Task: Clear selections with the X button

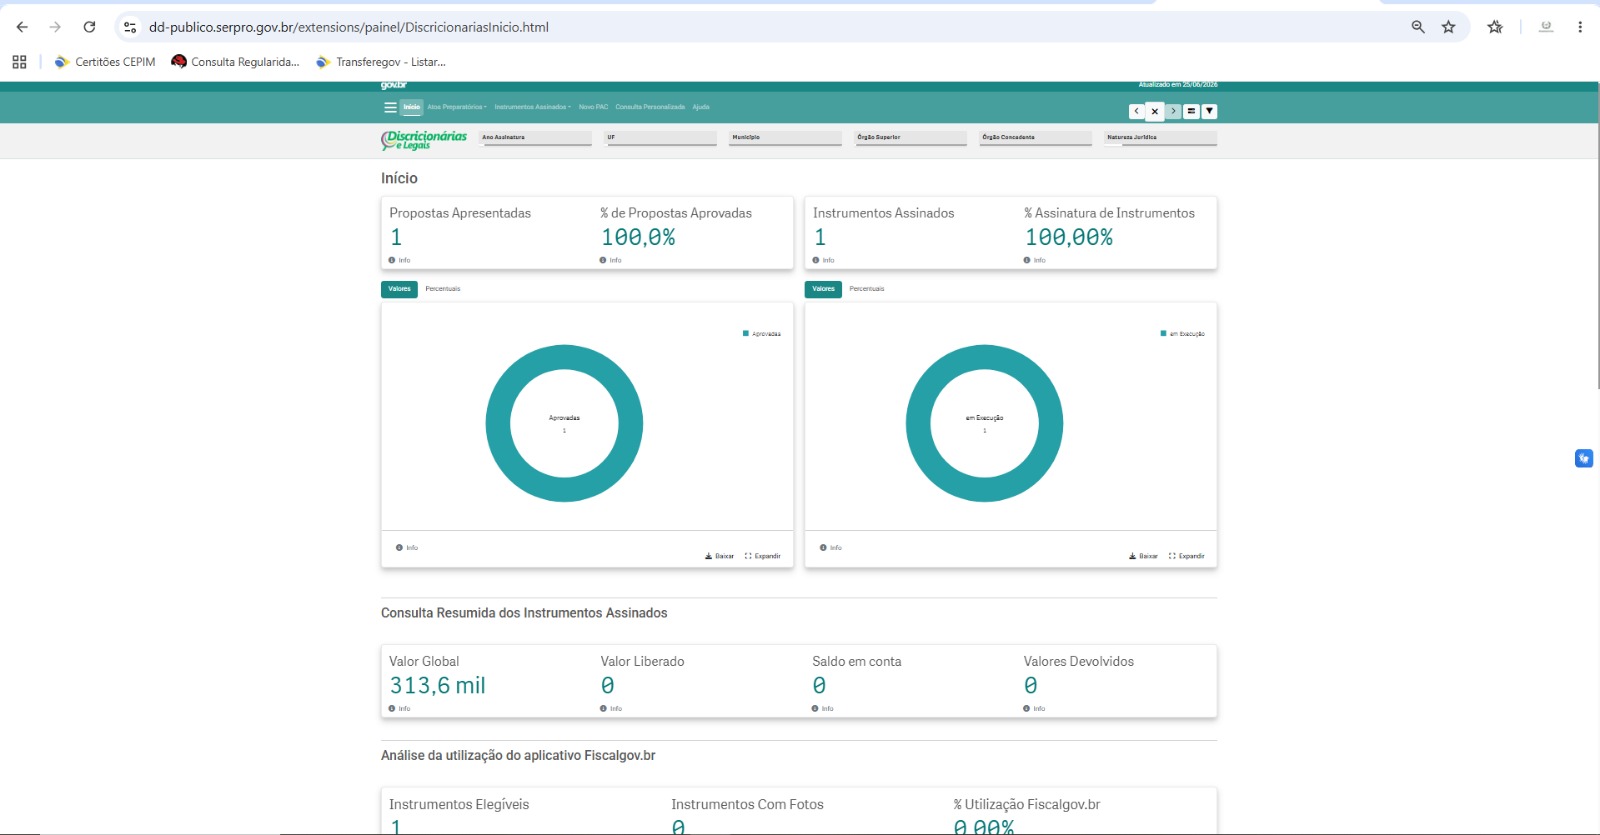Action: (x=1154, y=111)
